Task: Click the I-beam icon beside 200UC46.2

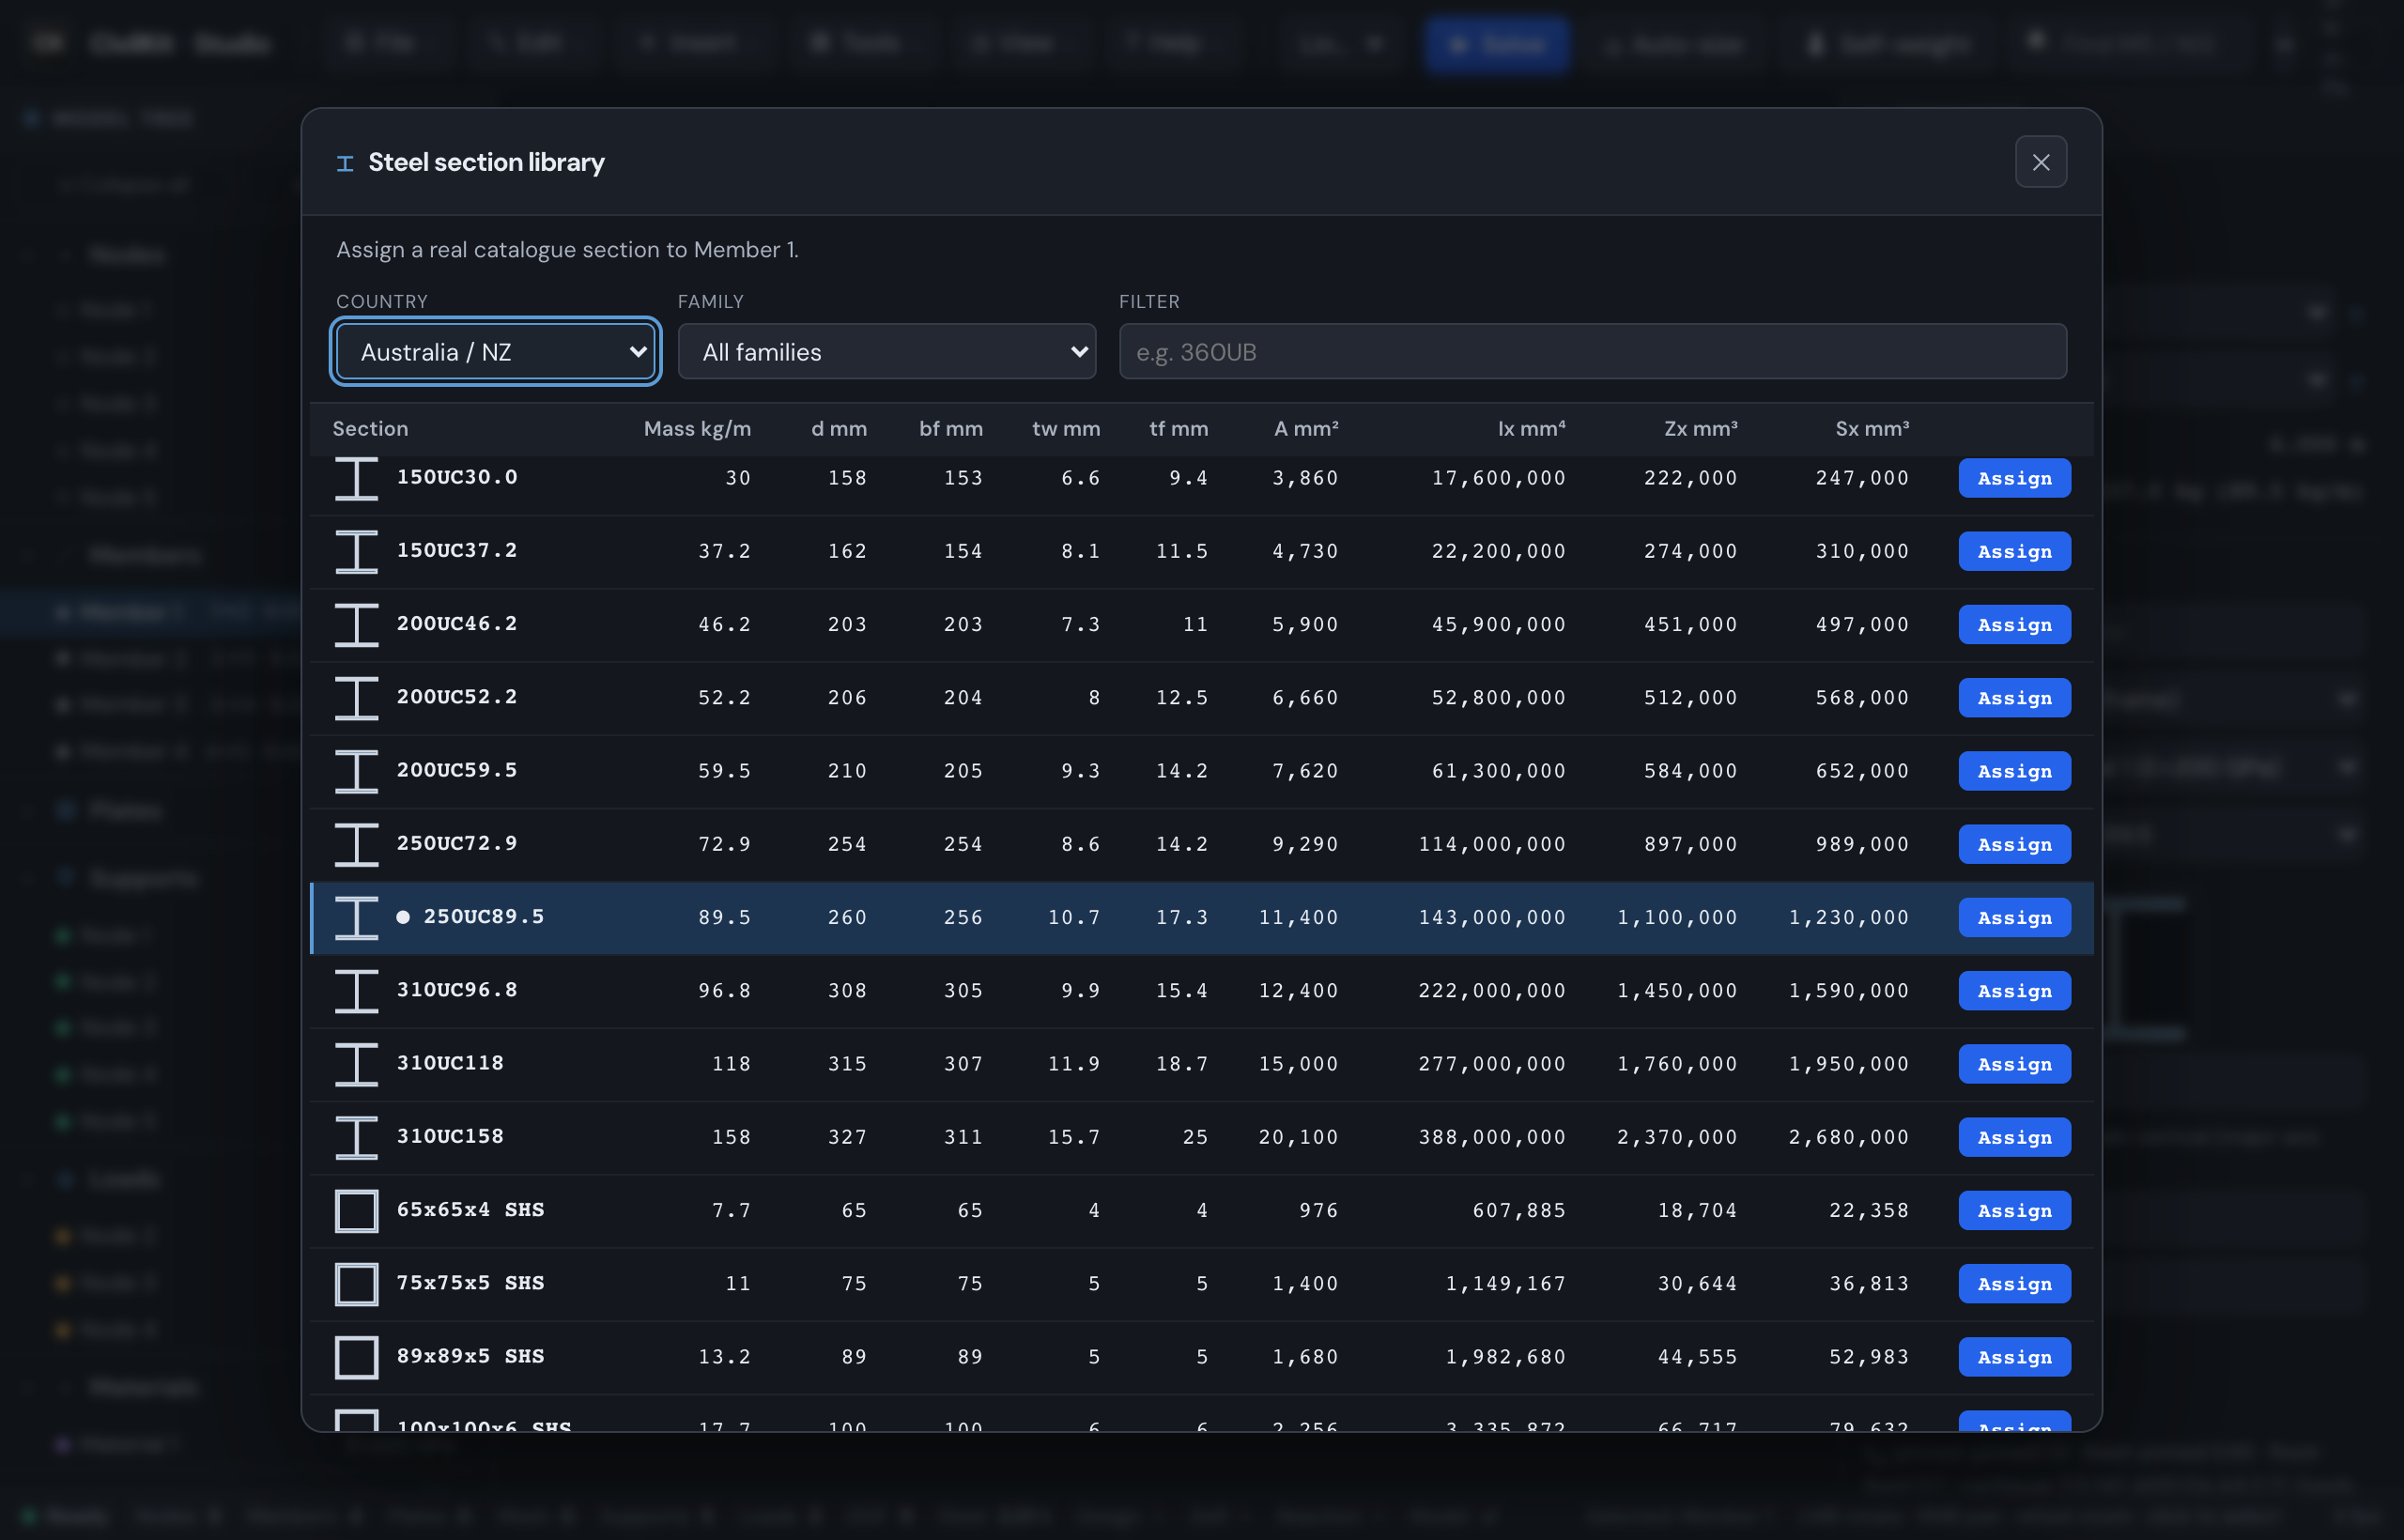Action: tap(356, 624)
